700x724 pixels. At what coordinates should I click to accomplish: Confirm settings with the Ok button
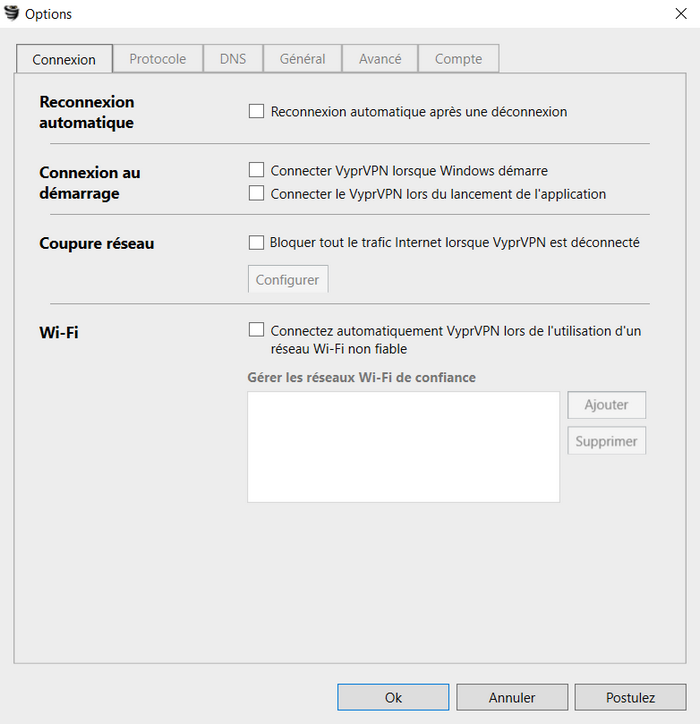point(393,697)
